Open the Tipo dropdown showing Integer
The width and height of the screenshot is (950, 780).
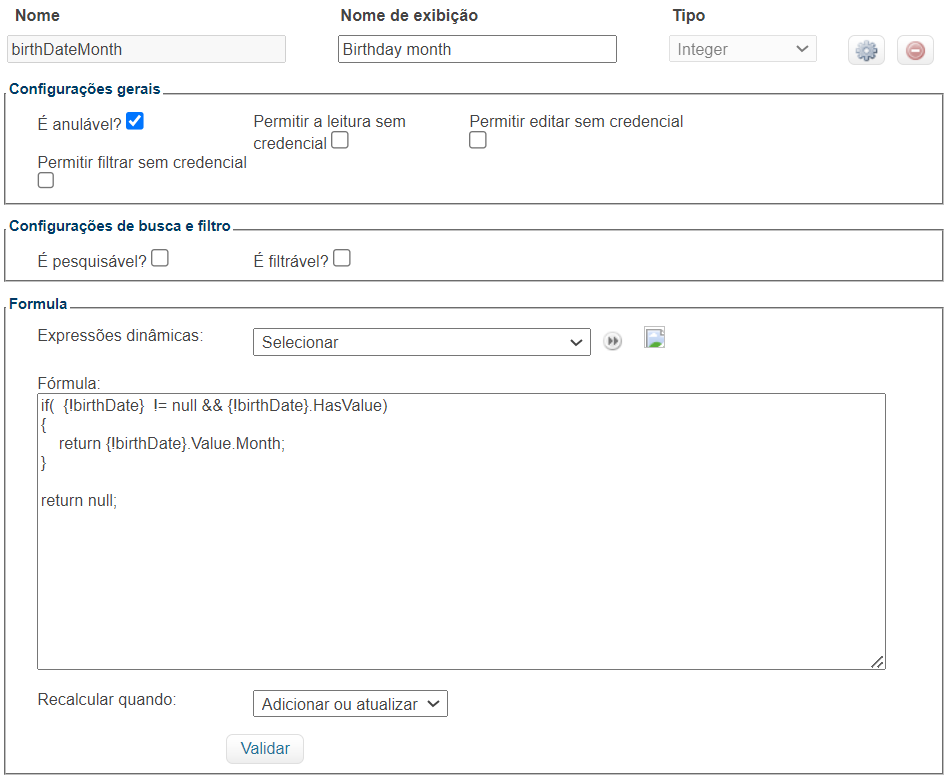(742, 49)
